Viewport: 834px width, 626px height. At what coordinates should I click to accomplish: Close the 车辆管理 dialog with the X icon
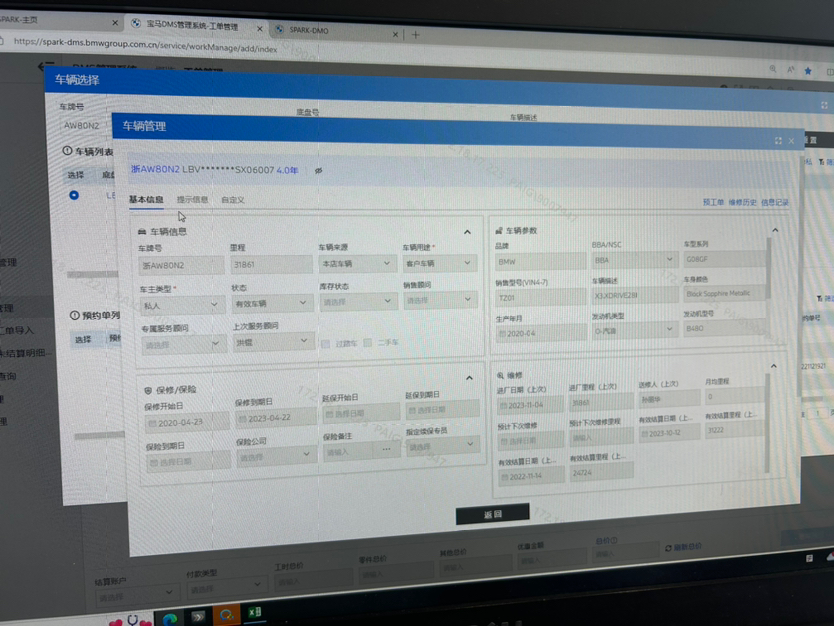[791, 141]
